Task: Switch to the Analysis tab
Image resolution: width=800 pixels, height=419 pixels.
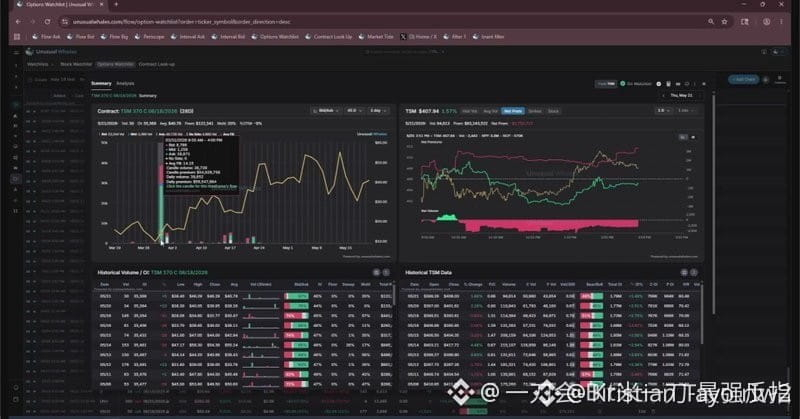Action: click(x=125, y=83)
